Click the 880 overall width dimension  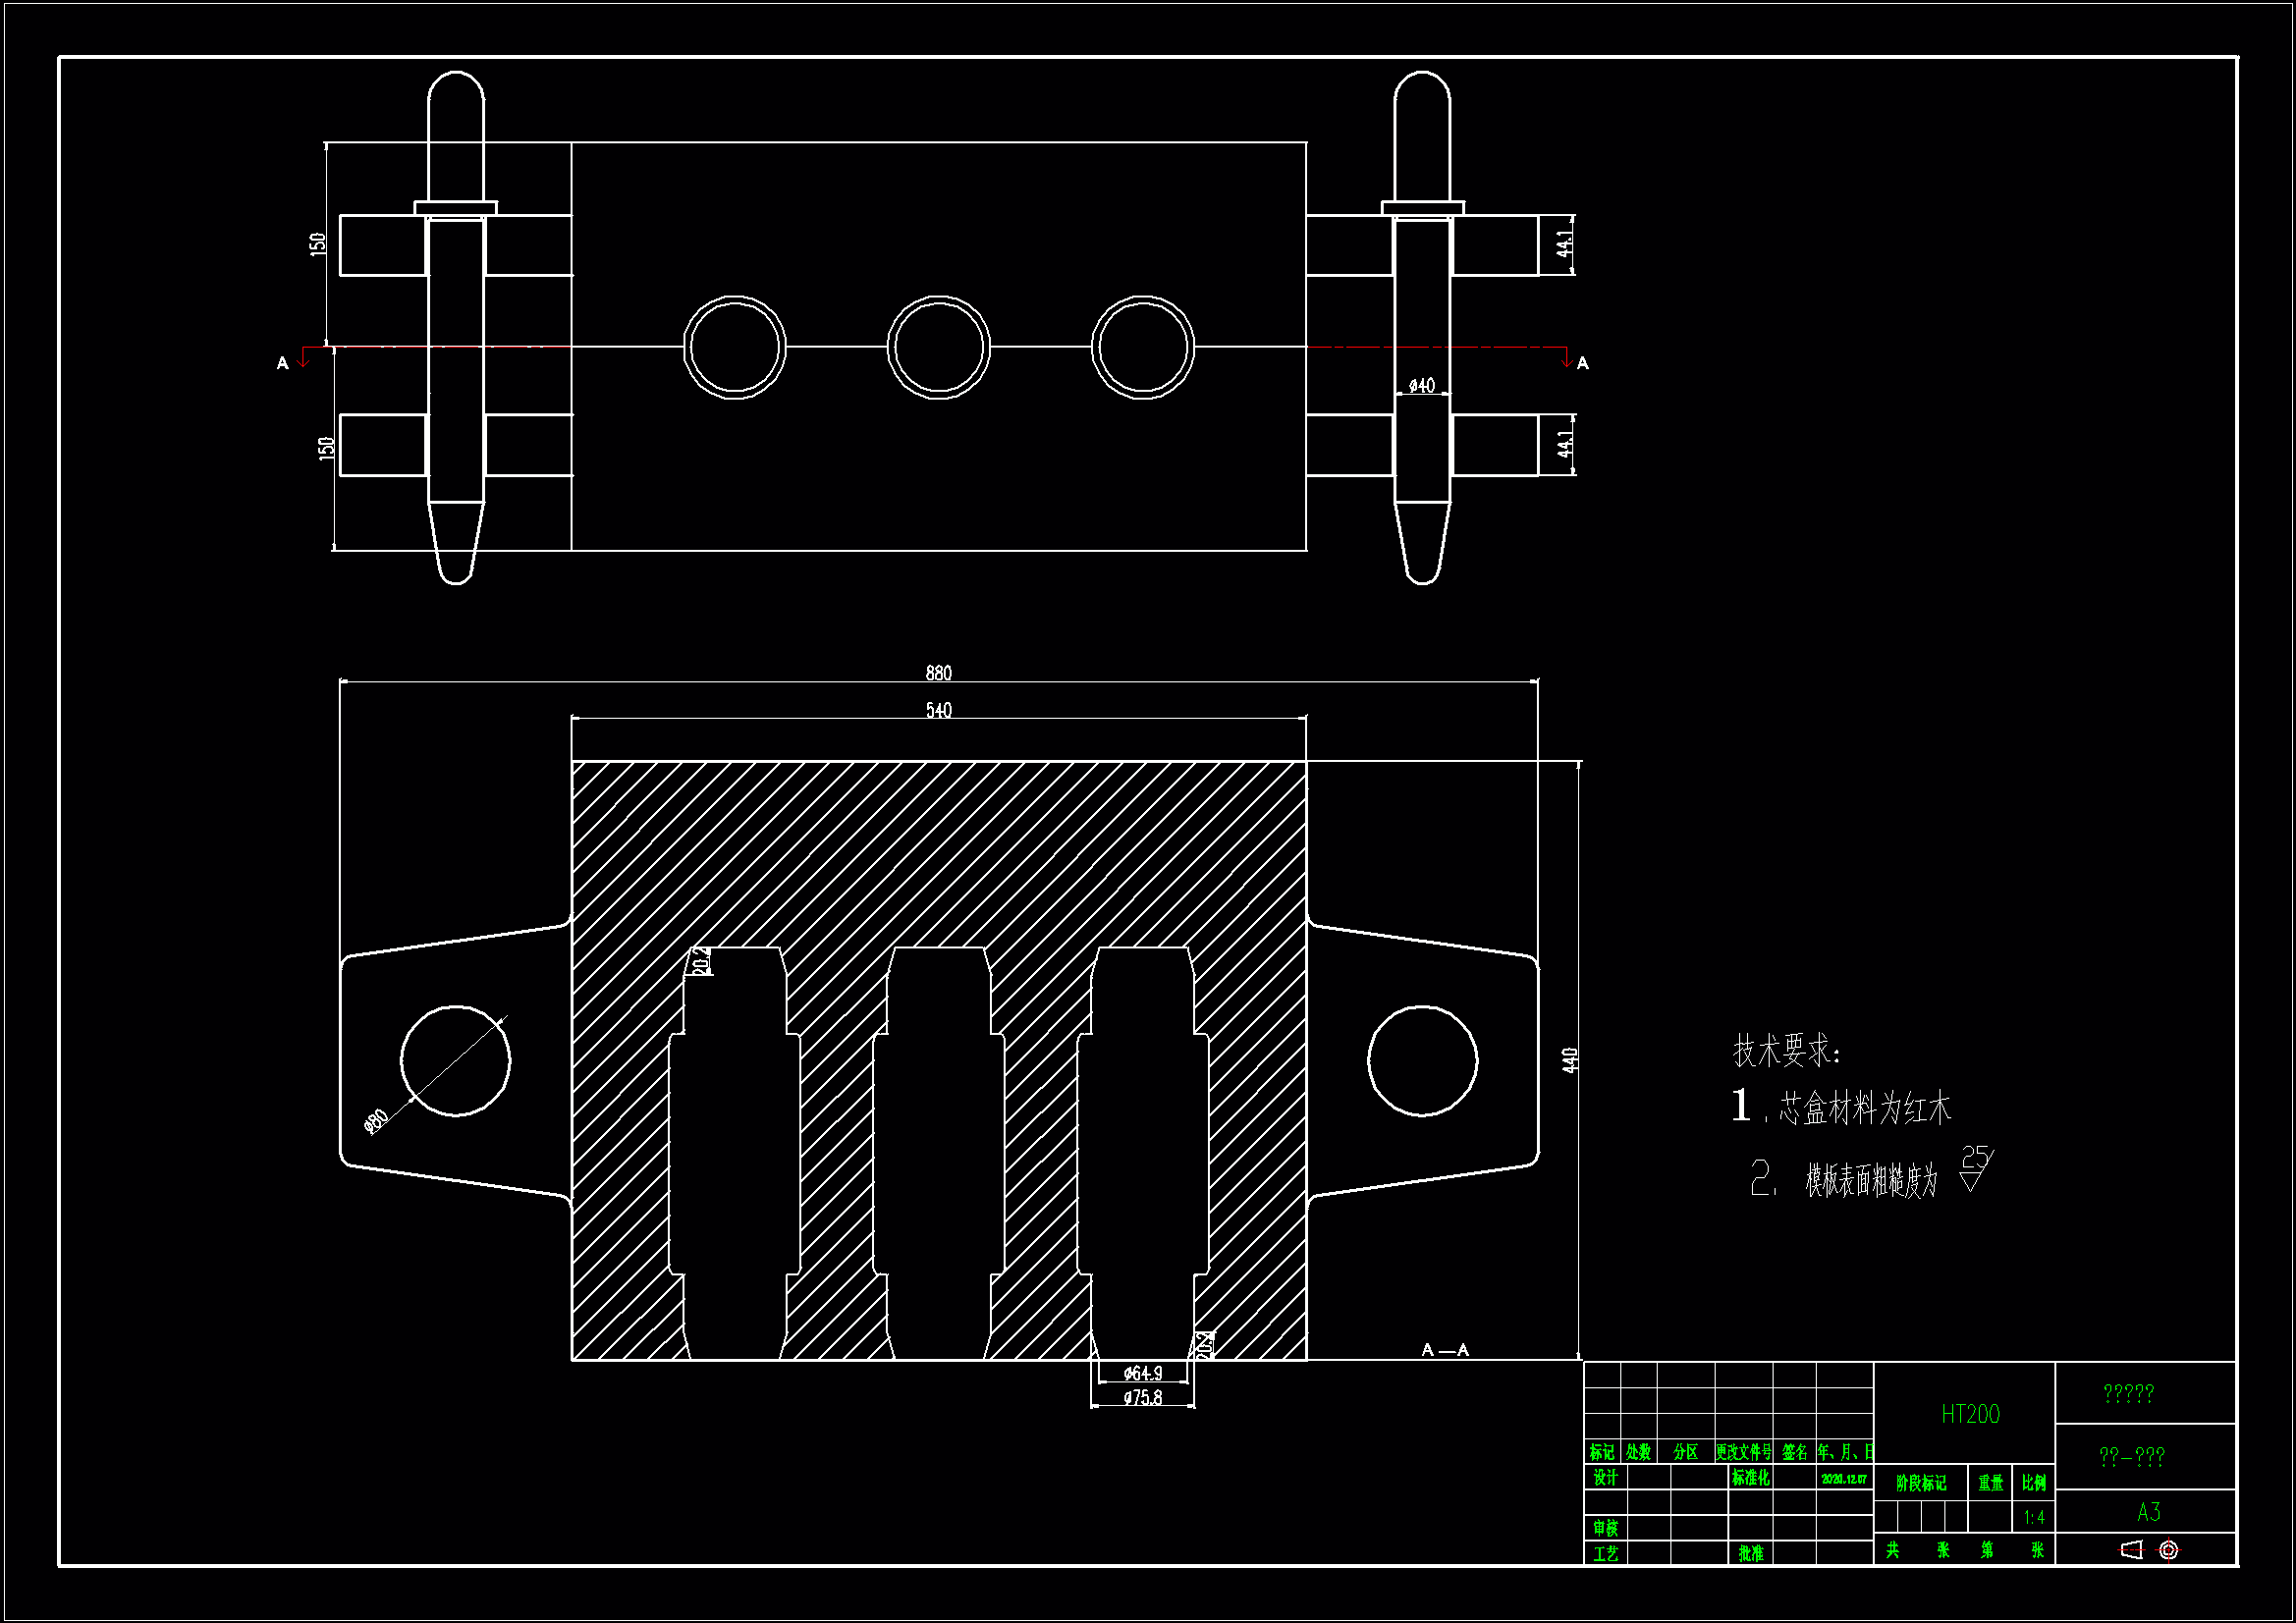938,673
